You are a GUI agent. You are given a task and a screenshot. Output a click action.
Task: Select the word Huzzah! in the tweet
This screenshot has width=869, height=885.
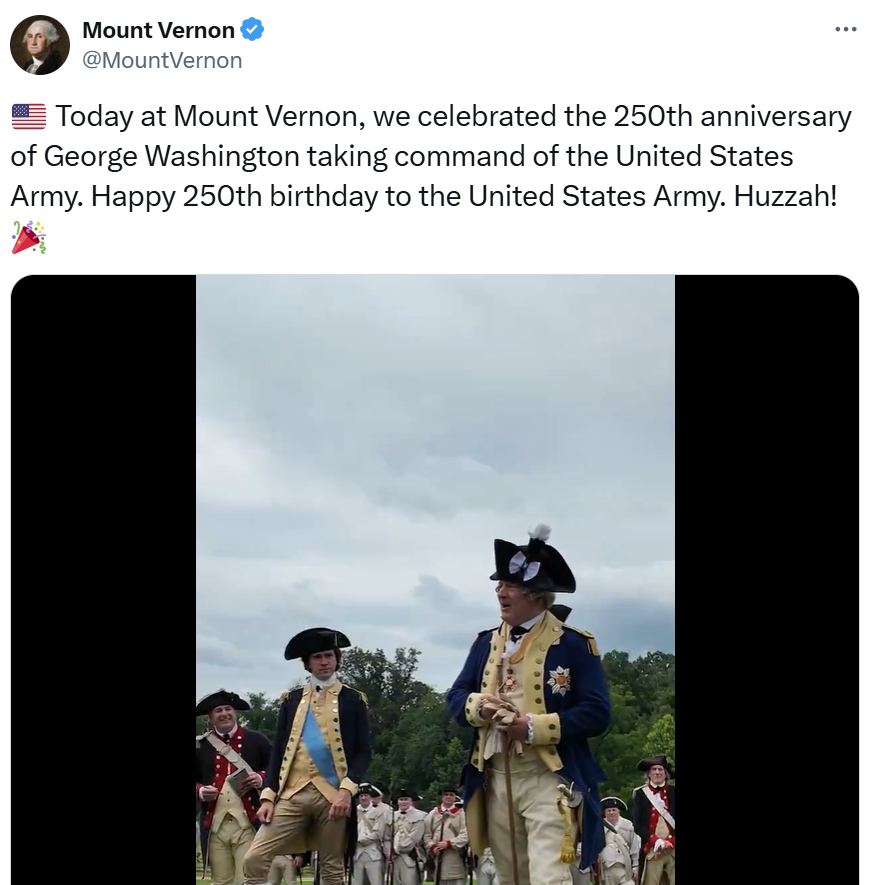pyautogui.click(x=785, y=196)
